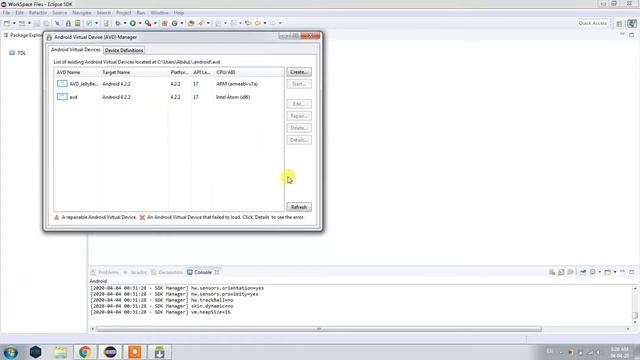This screenshot has width=640, height=360.
Task: Open the New wizard dropdown arrow
Action: pyautogui.click(x=14, y=23)
